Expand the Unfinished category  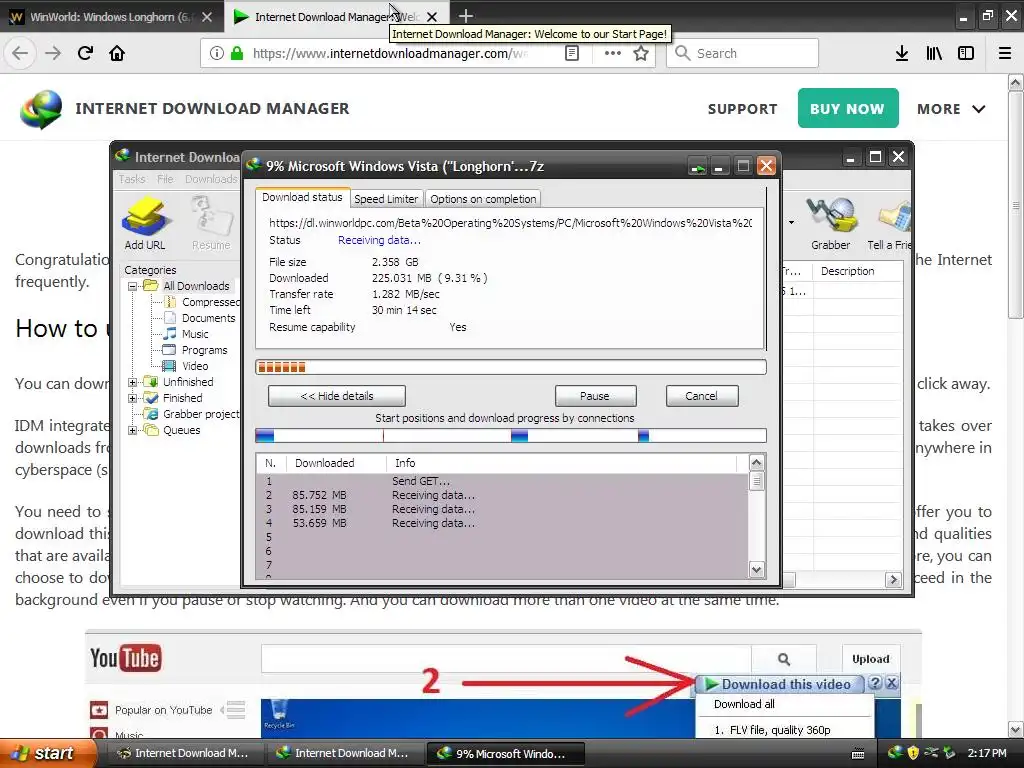pyautogui.click(x=133, y=382)
